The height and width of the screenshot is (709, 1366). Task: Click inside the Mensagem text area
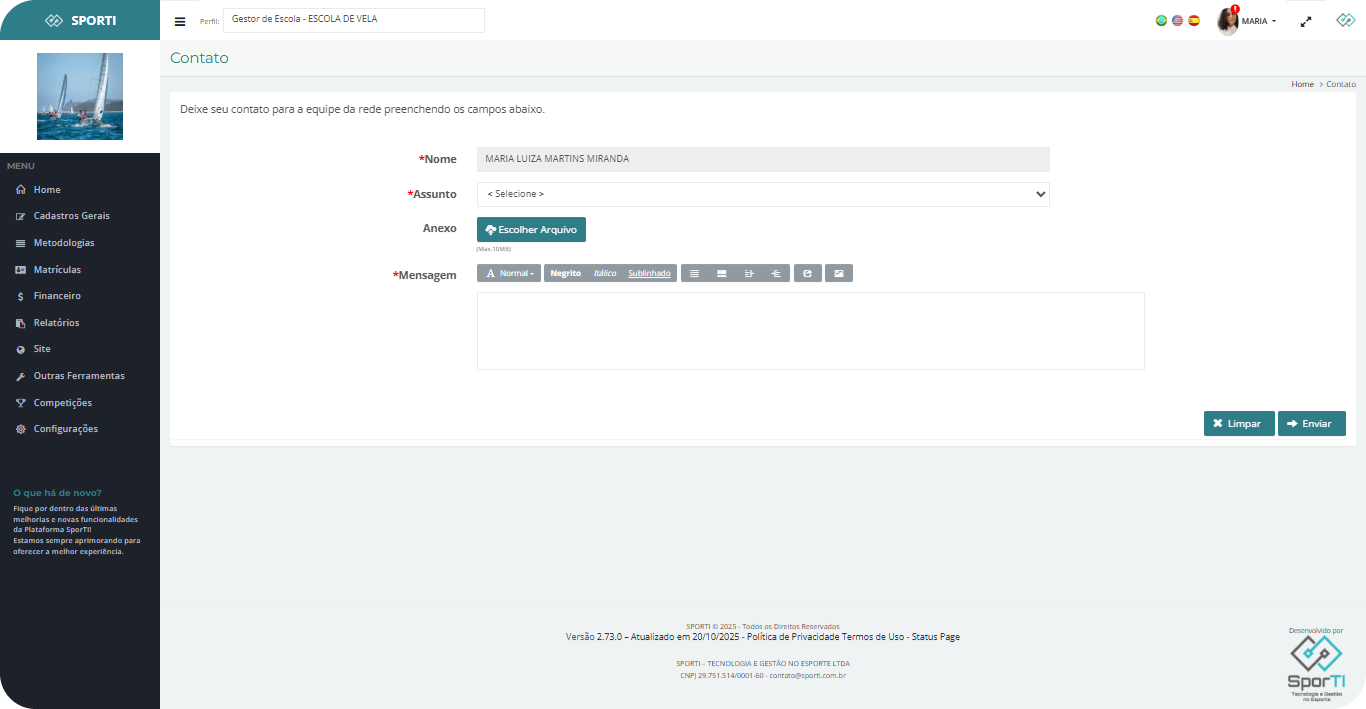click(x=810, y=331)
